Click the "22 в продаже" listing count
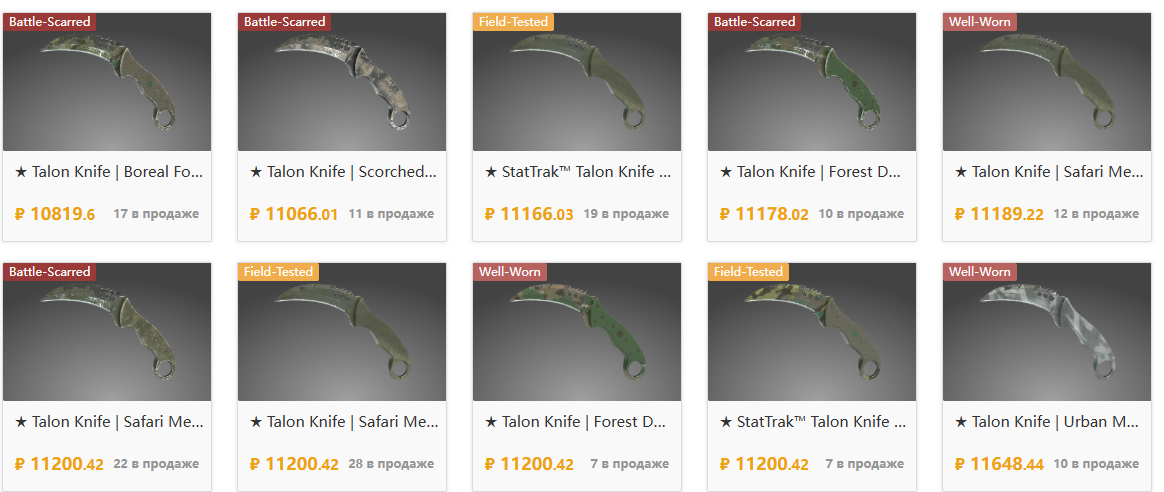The width and height of the screenshot is (1164, 492). [x=156, y=464]
